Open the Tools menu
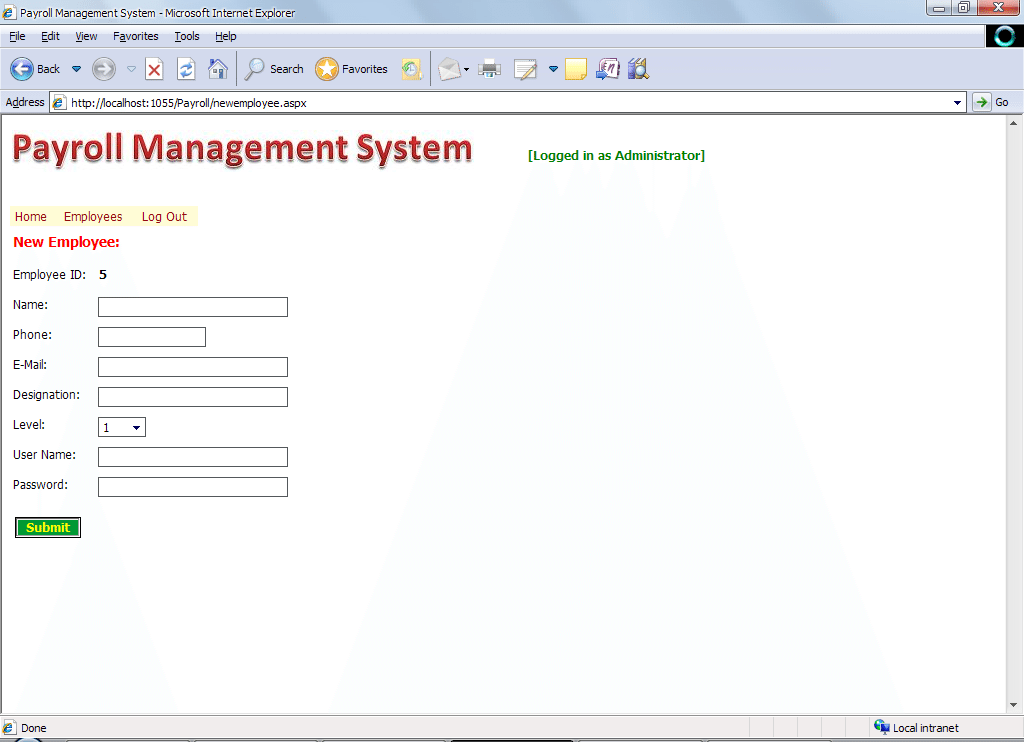The width and height of the screenshot is (1024, 742). click(187, 36)
